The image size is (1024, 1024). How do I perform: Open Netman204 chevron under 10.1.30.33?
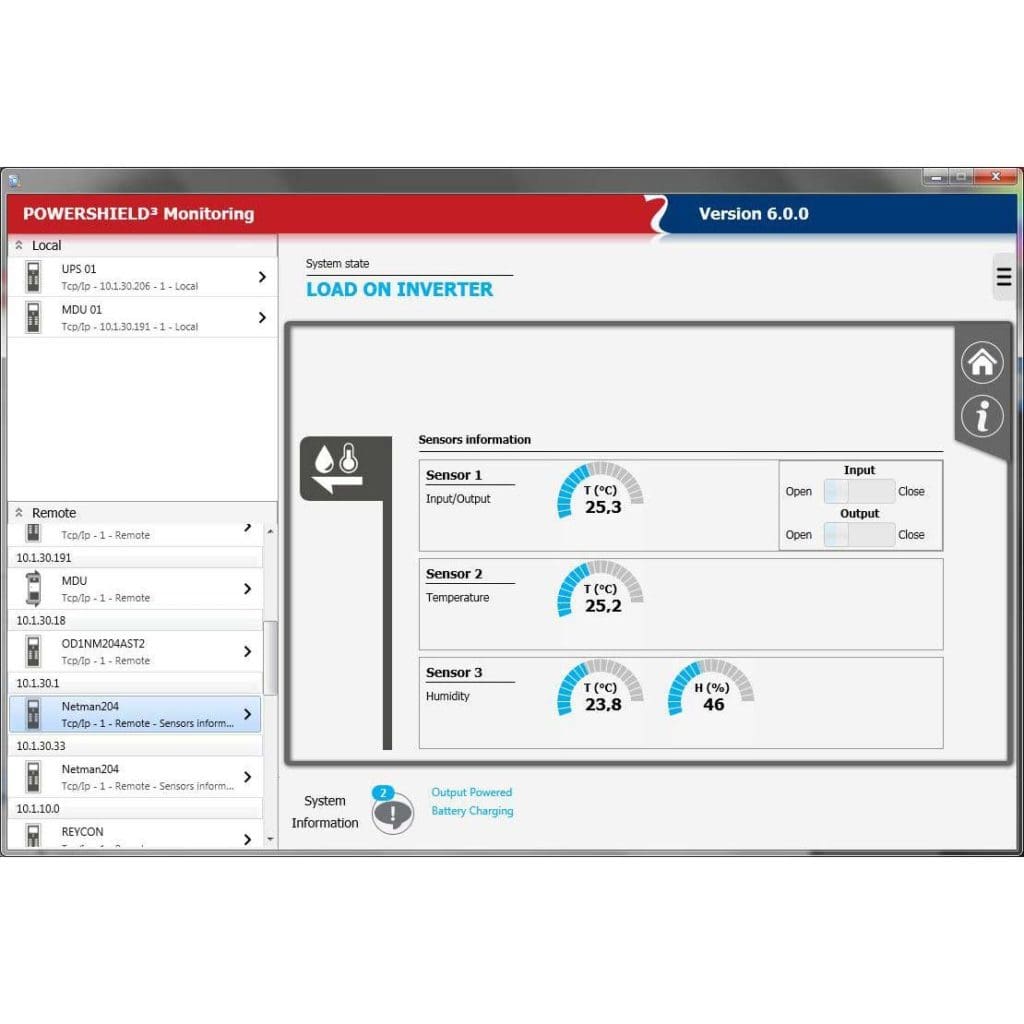click(248, 776)
